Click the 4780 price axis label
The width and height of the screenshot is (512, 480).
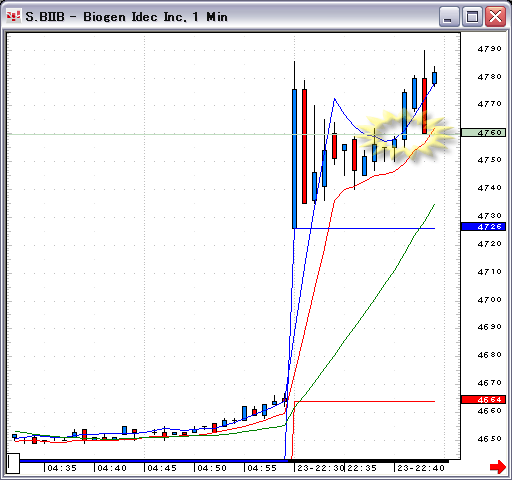[x=489, y=77]
